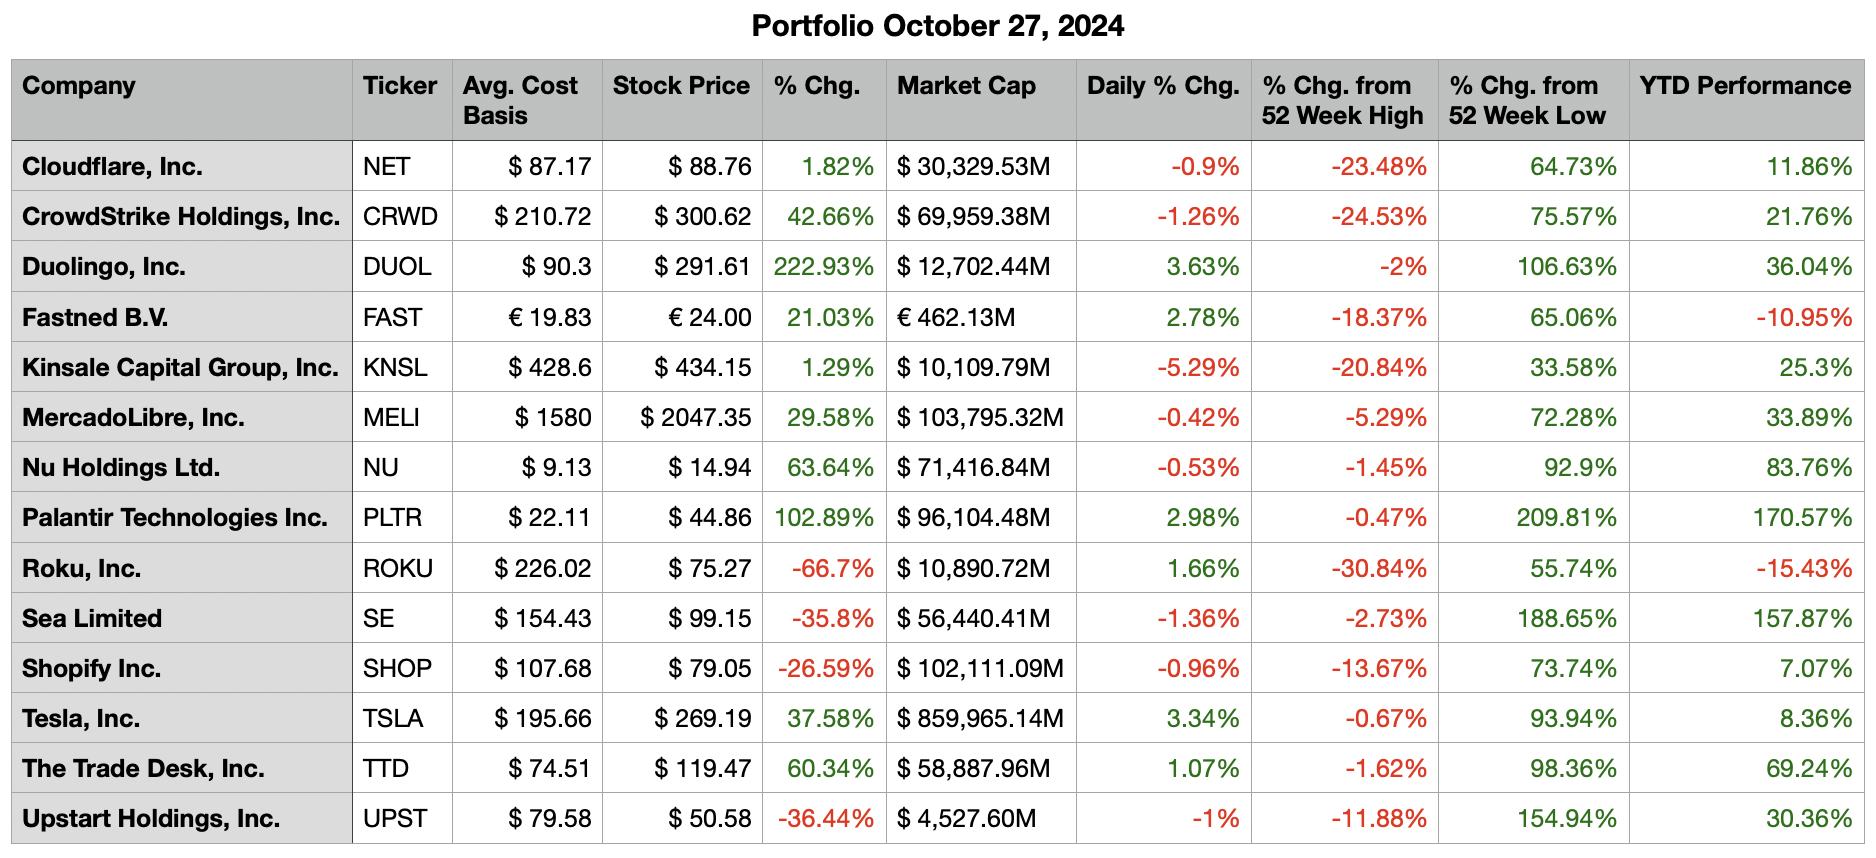Select Fastned B.V. stock price €24.00
The width and height of the screenshot is (1876, 858).
[x=710, y=318]
